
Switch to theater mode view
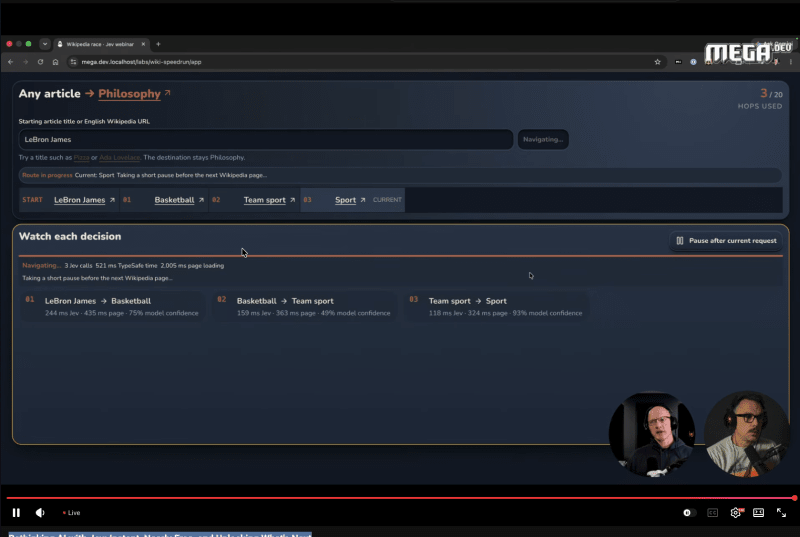click(x=758, y=513)
